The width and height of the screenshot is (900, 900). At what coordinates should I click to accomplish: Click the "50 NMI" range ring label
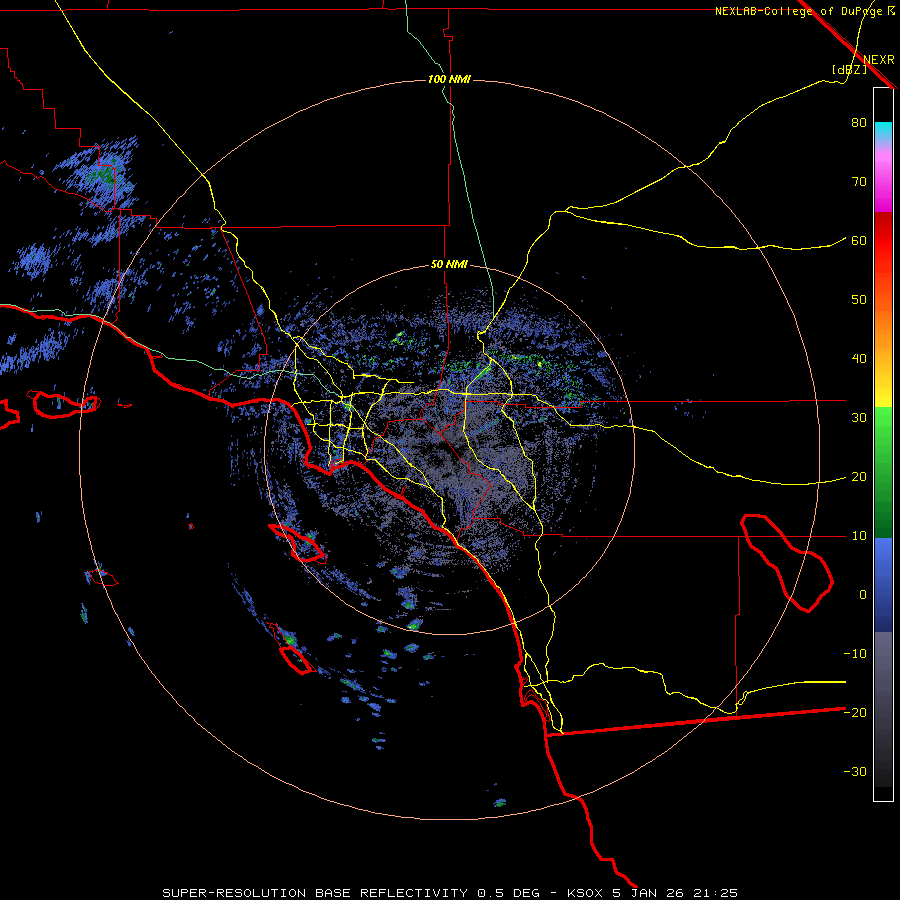[x=449, y=265]
